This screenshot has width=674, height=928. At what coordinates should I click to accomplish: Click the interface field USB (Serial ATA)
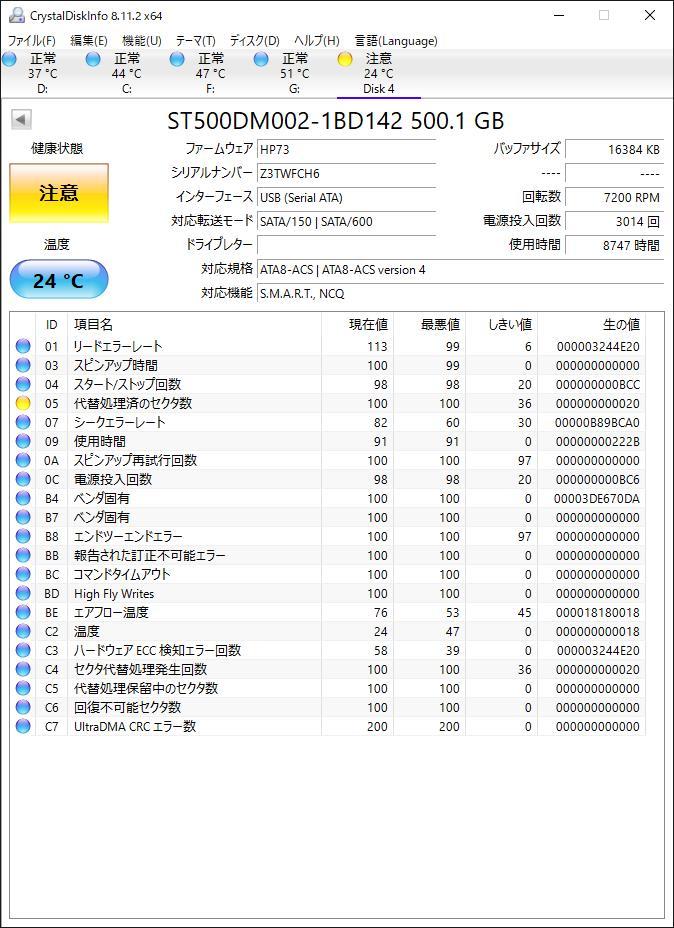pos(346,197)
